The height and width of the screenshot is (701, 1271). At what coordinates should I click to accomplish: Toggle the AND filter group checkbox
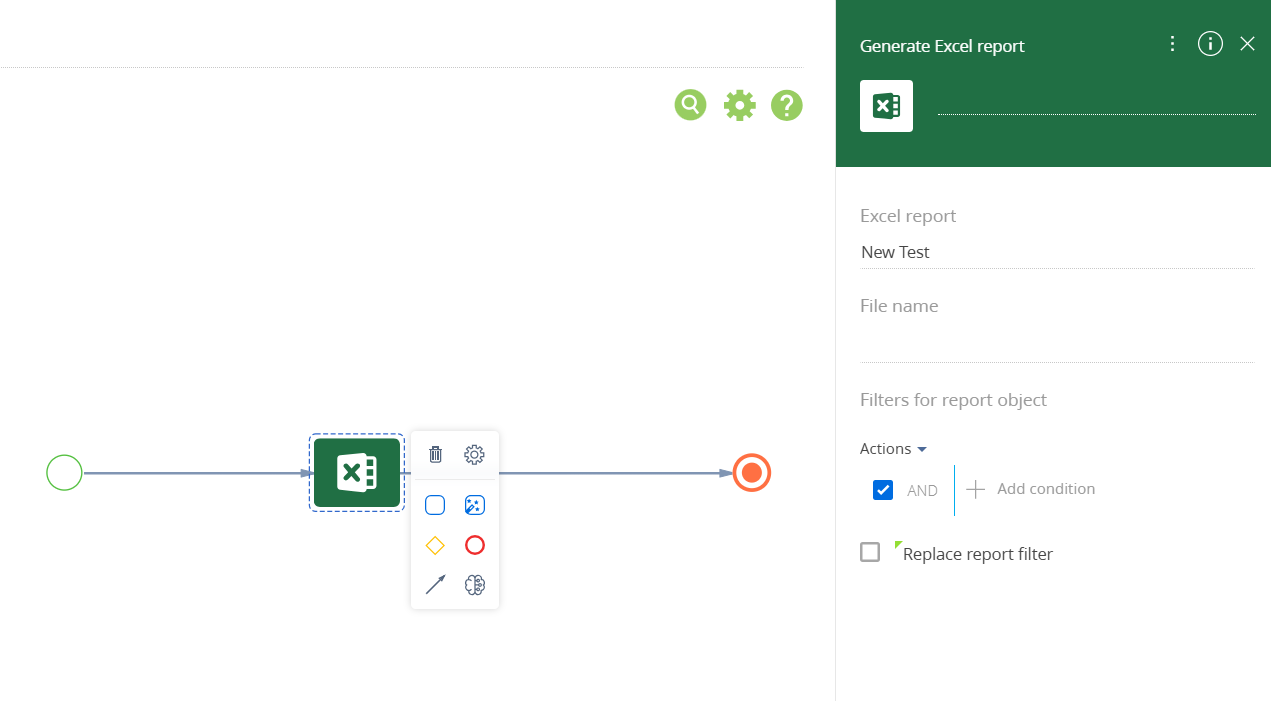coord(883,490)
